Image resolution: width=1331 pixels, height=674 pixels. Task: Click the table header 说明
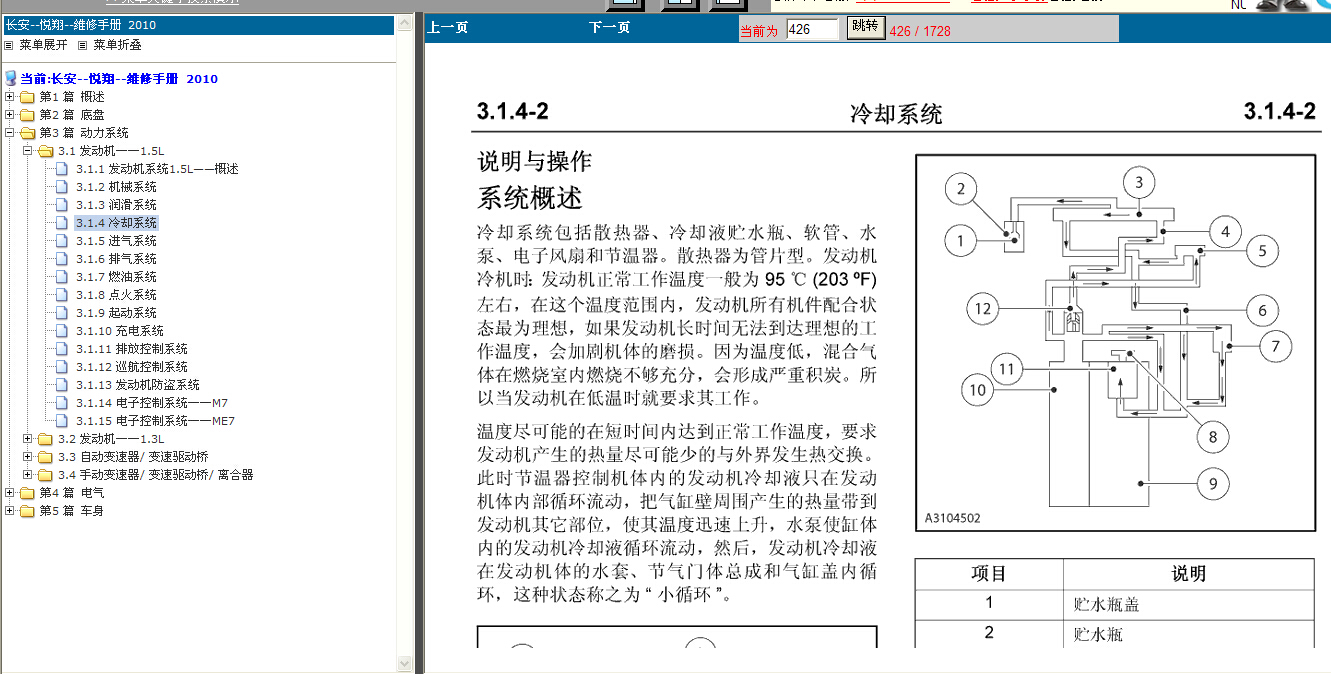coord(1189,574)
